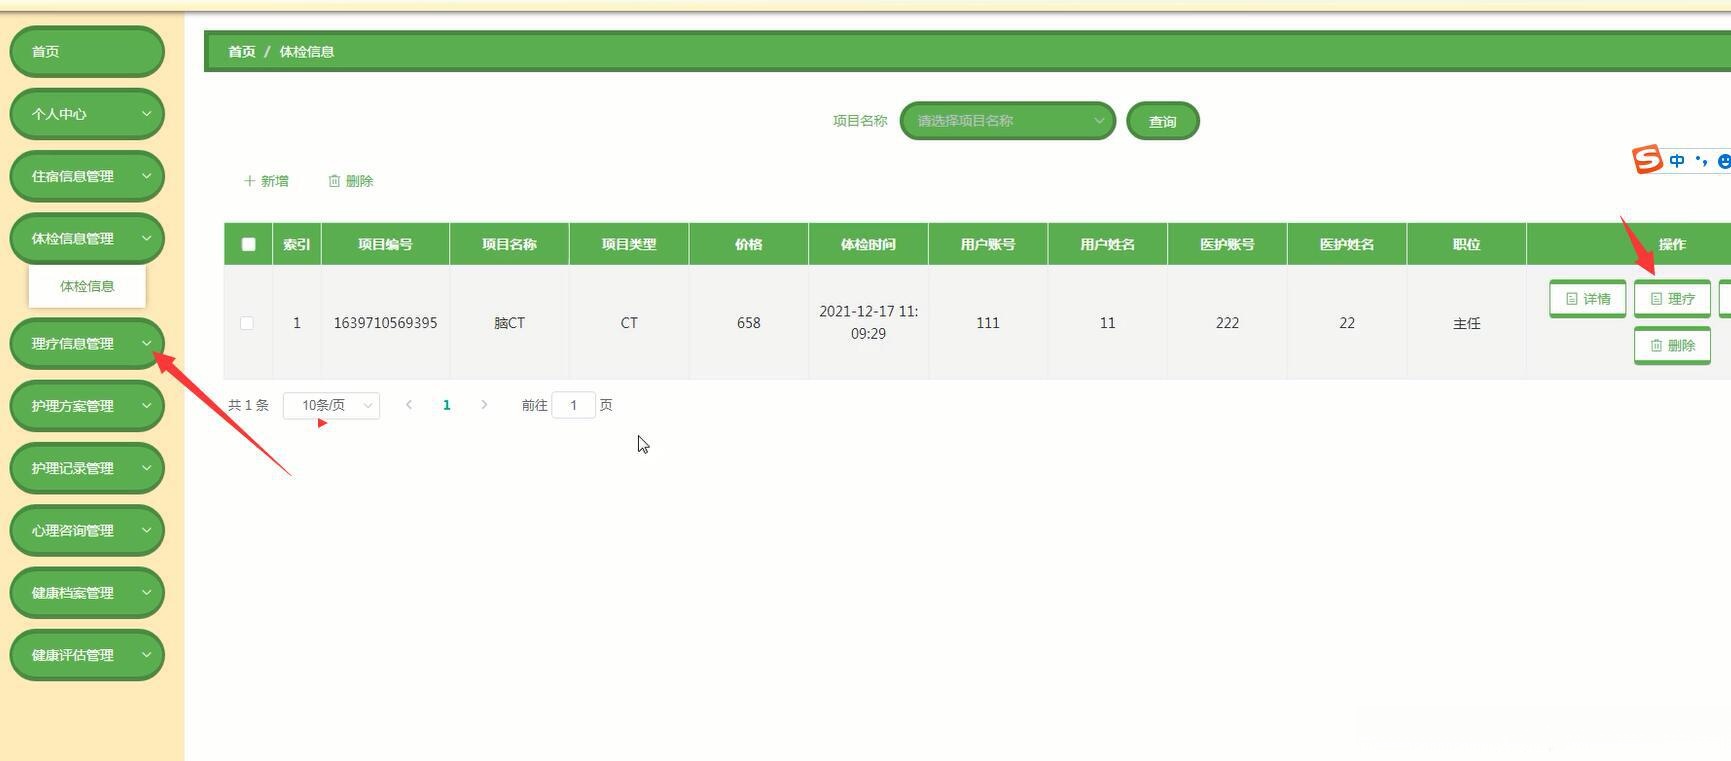The height and width of the screenshot is (761, 1731).
Task: Click the 项目编号 column header
Action: click(x=385, y=244)
